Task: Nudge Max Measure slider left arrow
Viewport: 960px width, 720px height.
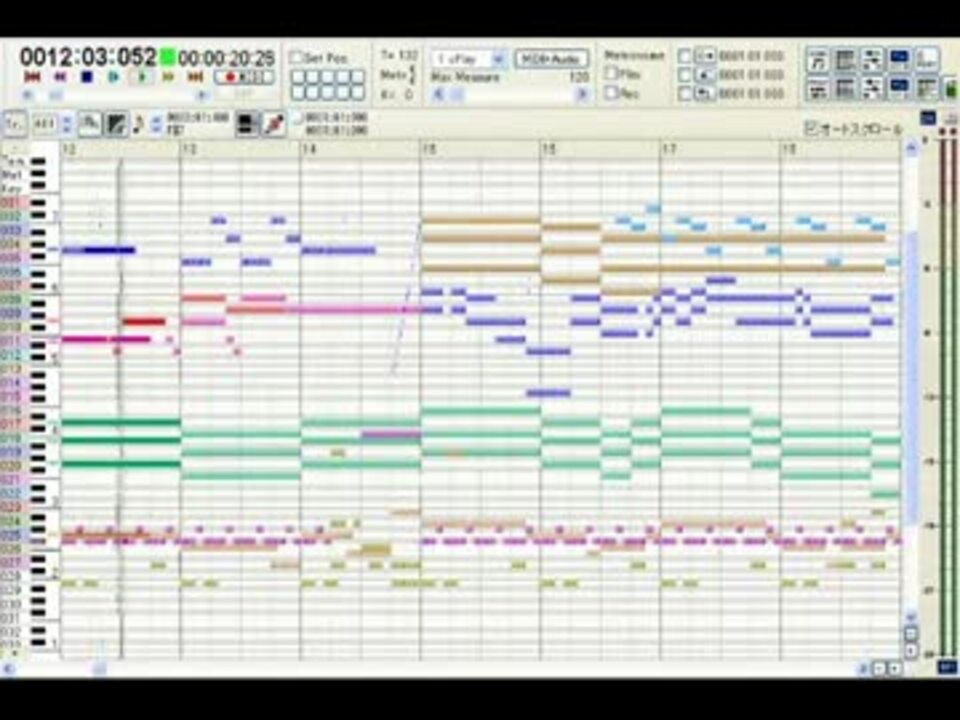Action: click(438, 94)
